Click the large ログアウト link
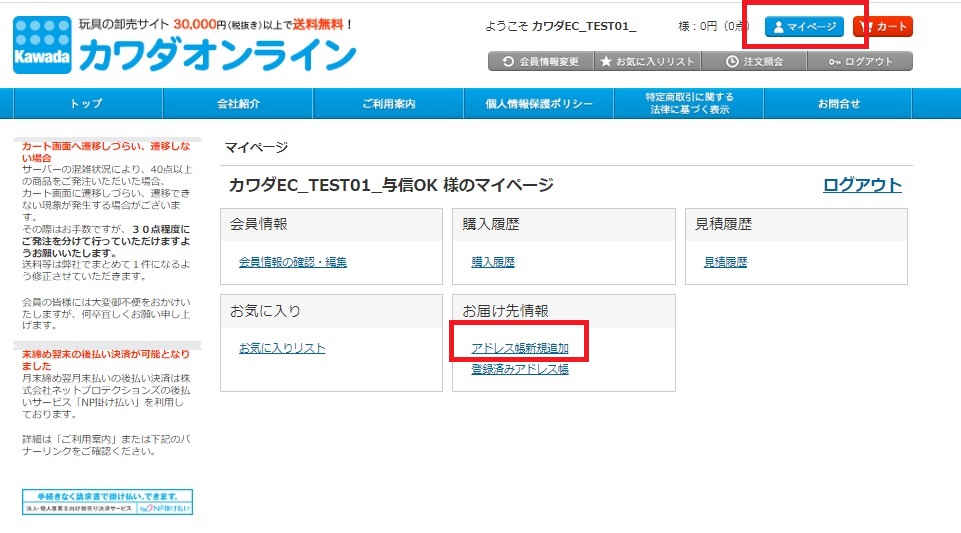This screenshot has height=533, width=961. (862, 185)
